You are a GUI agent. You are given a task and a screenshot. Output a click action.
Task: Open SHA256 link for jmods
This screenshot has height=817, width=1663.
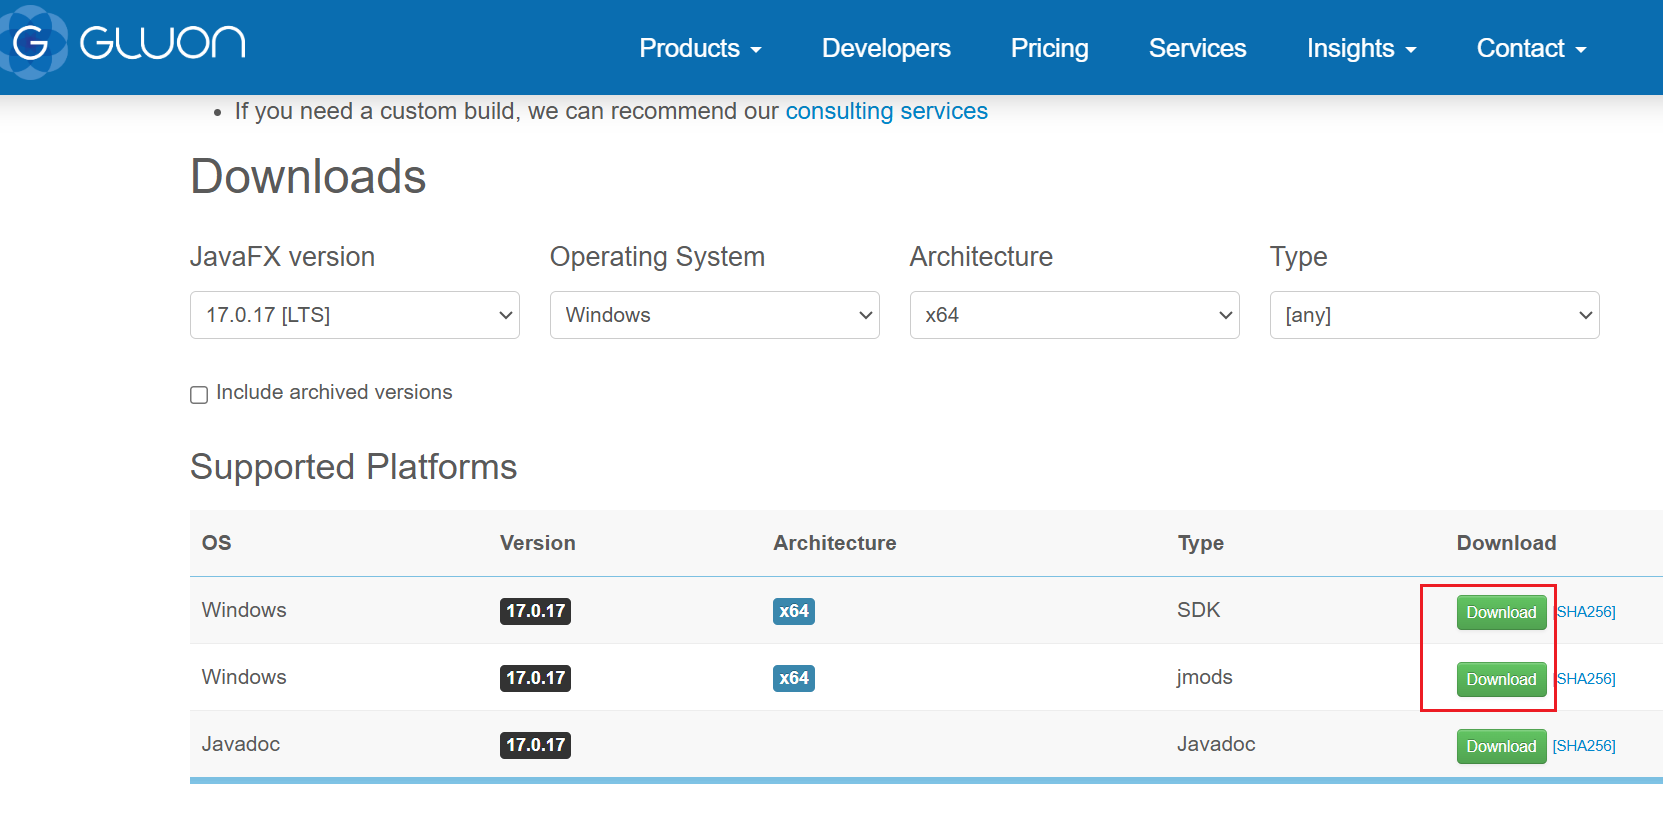(1586, 679)
